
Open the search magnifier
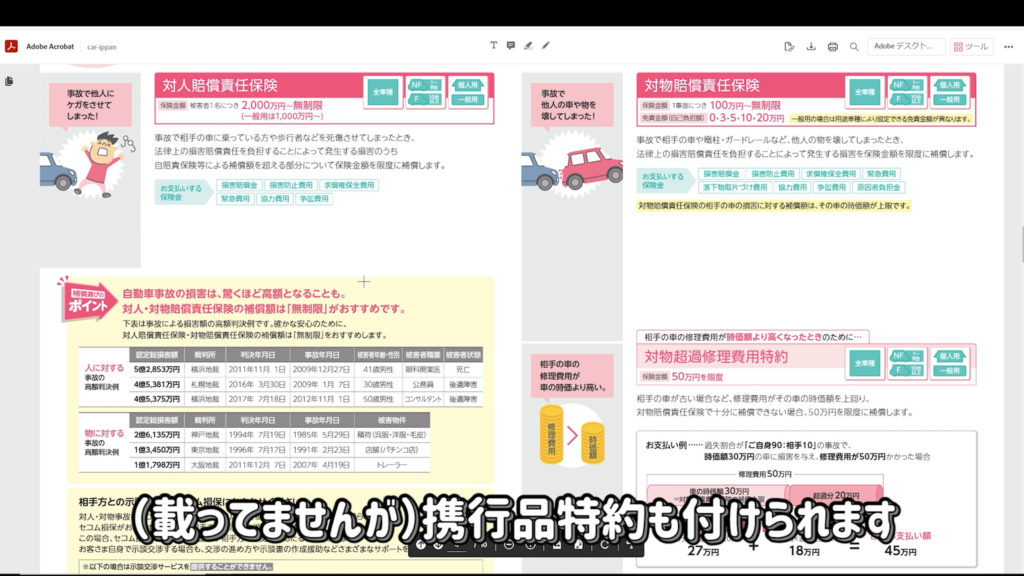854,46
